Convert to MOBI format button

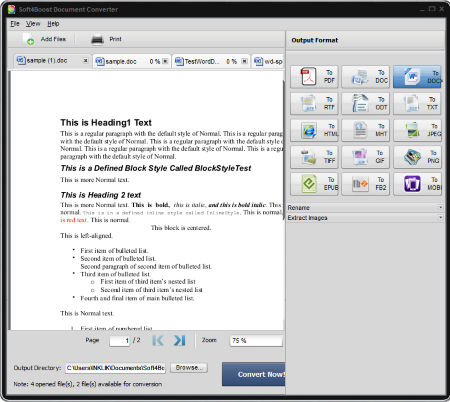pyautogui.click(x=417, y=184)
